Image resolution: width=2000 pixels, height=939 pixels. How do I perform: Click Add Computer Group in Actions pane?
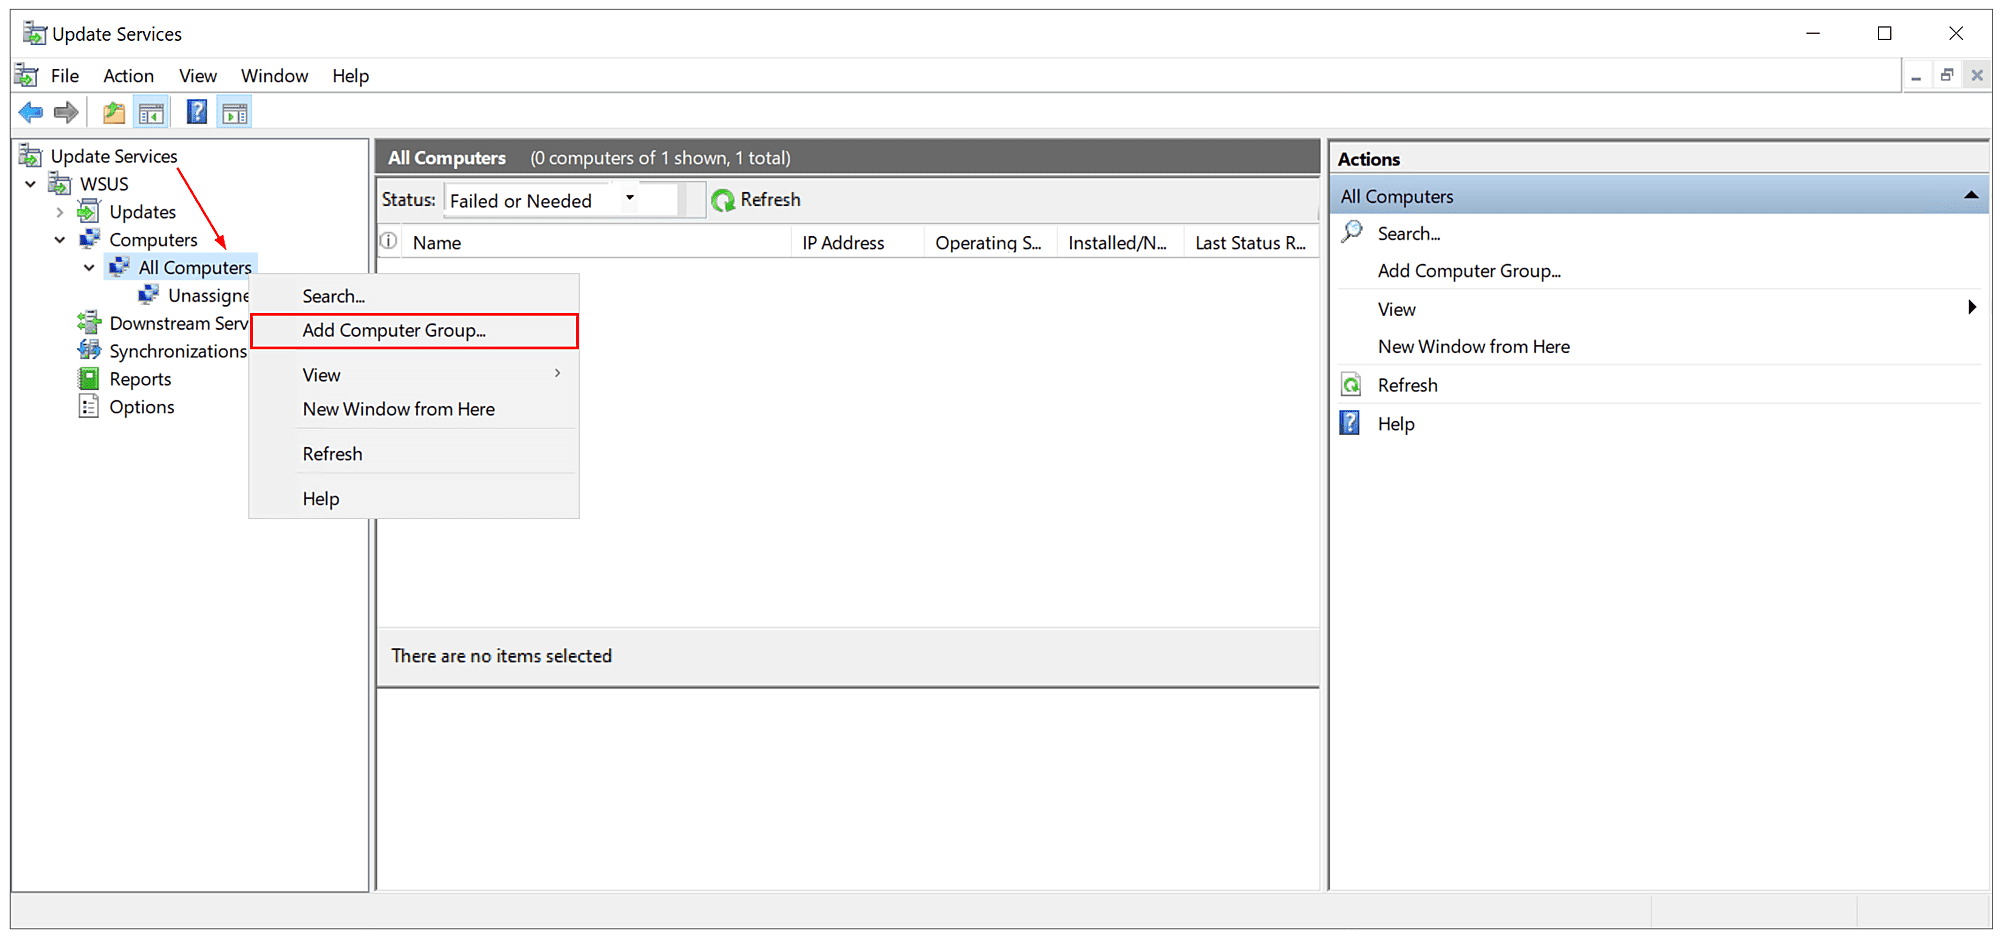pyautogui.click(x=1469, y=271)
